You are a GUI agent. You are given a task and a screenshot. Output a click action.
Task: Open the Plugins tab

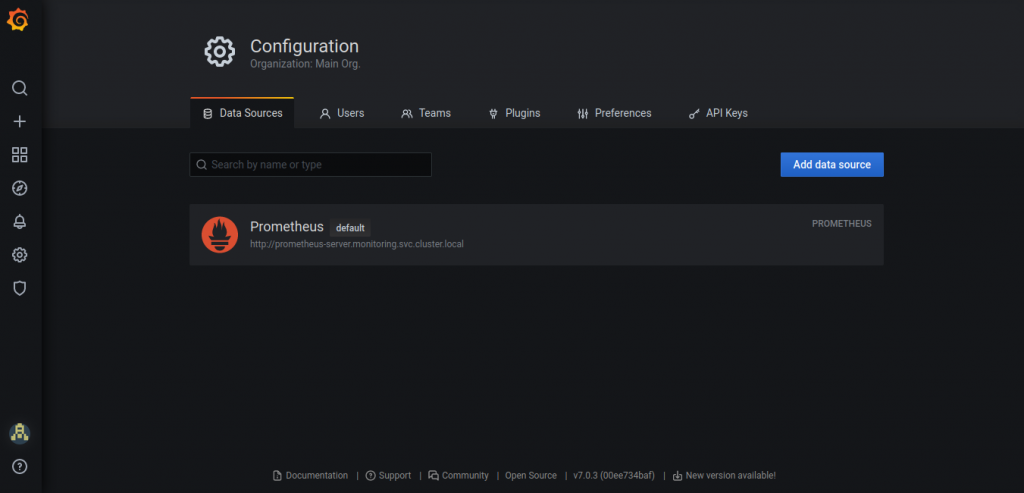point(513,113)
